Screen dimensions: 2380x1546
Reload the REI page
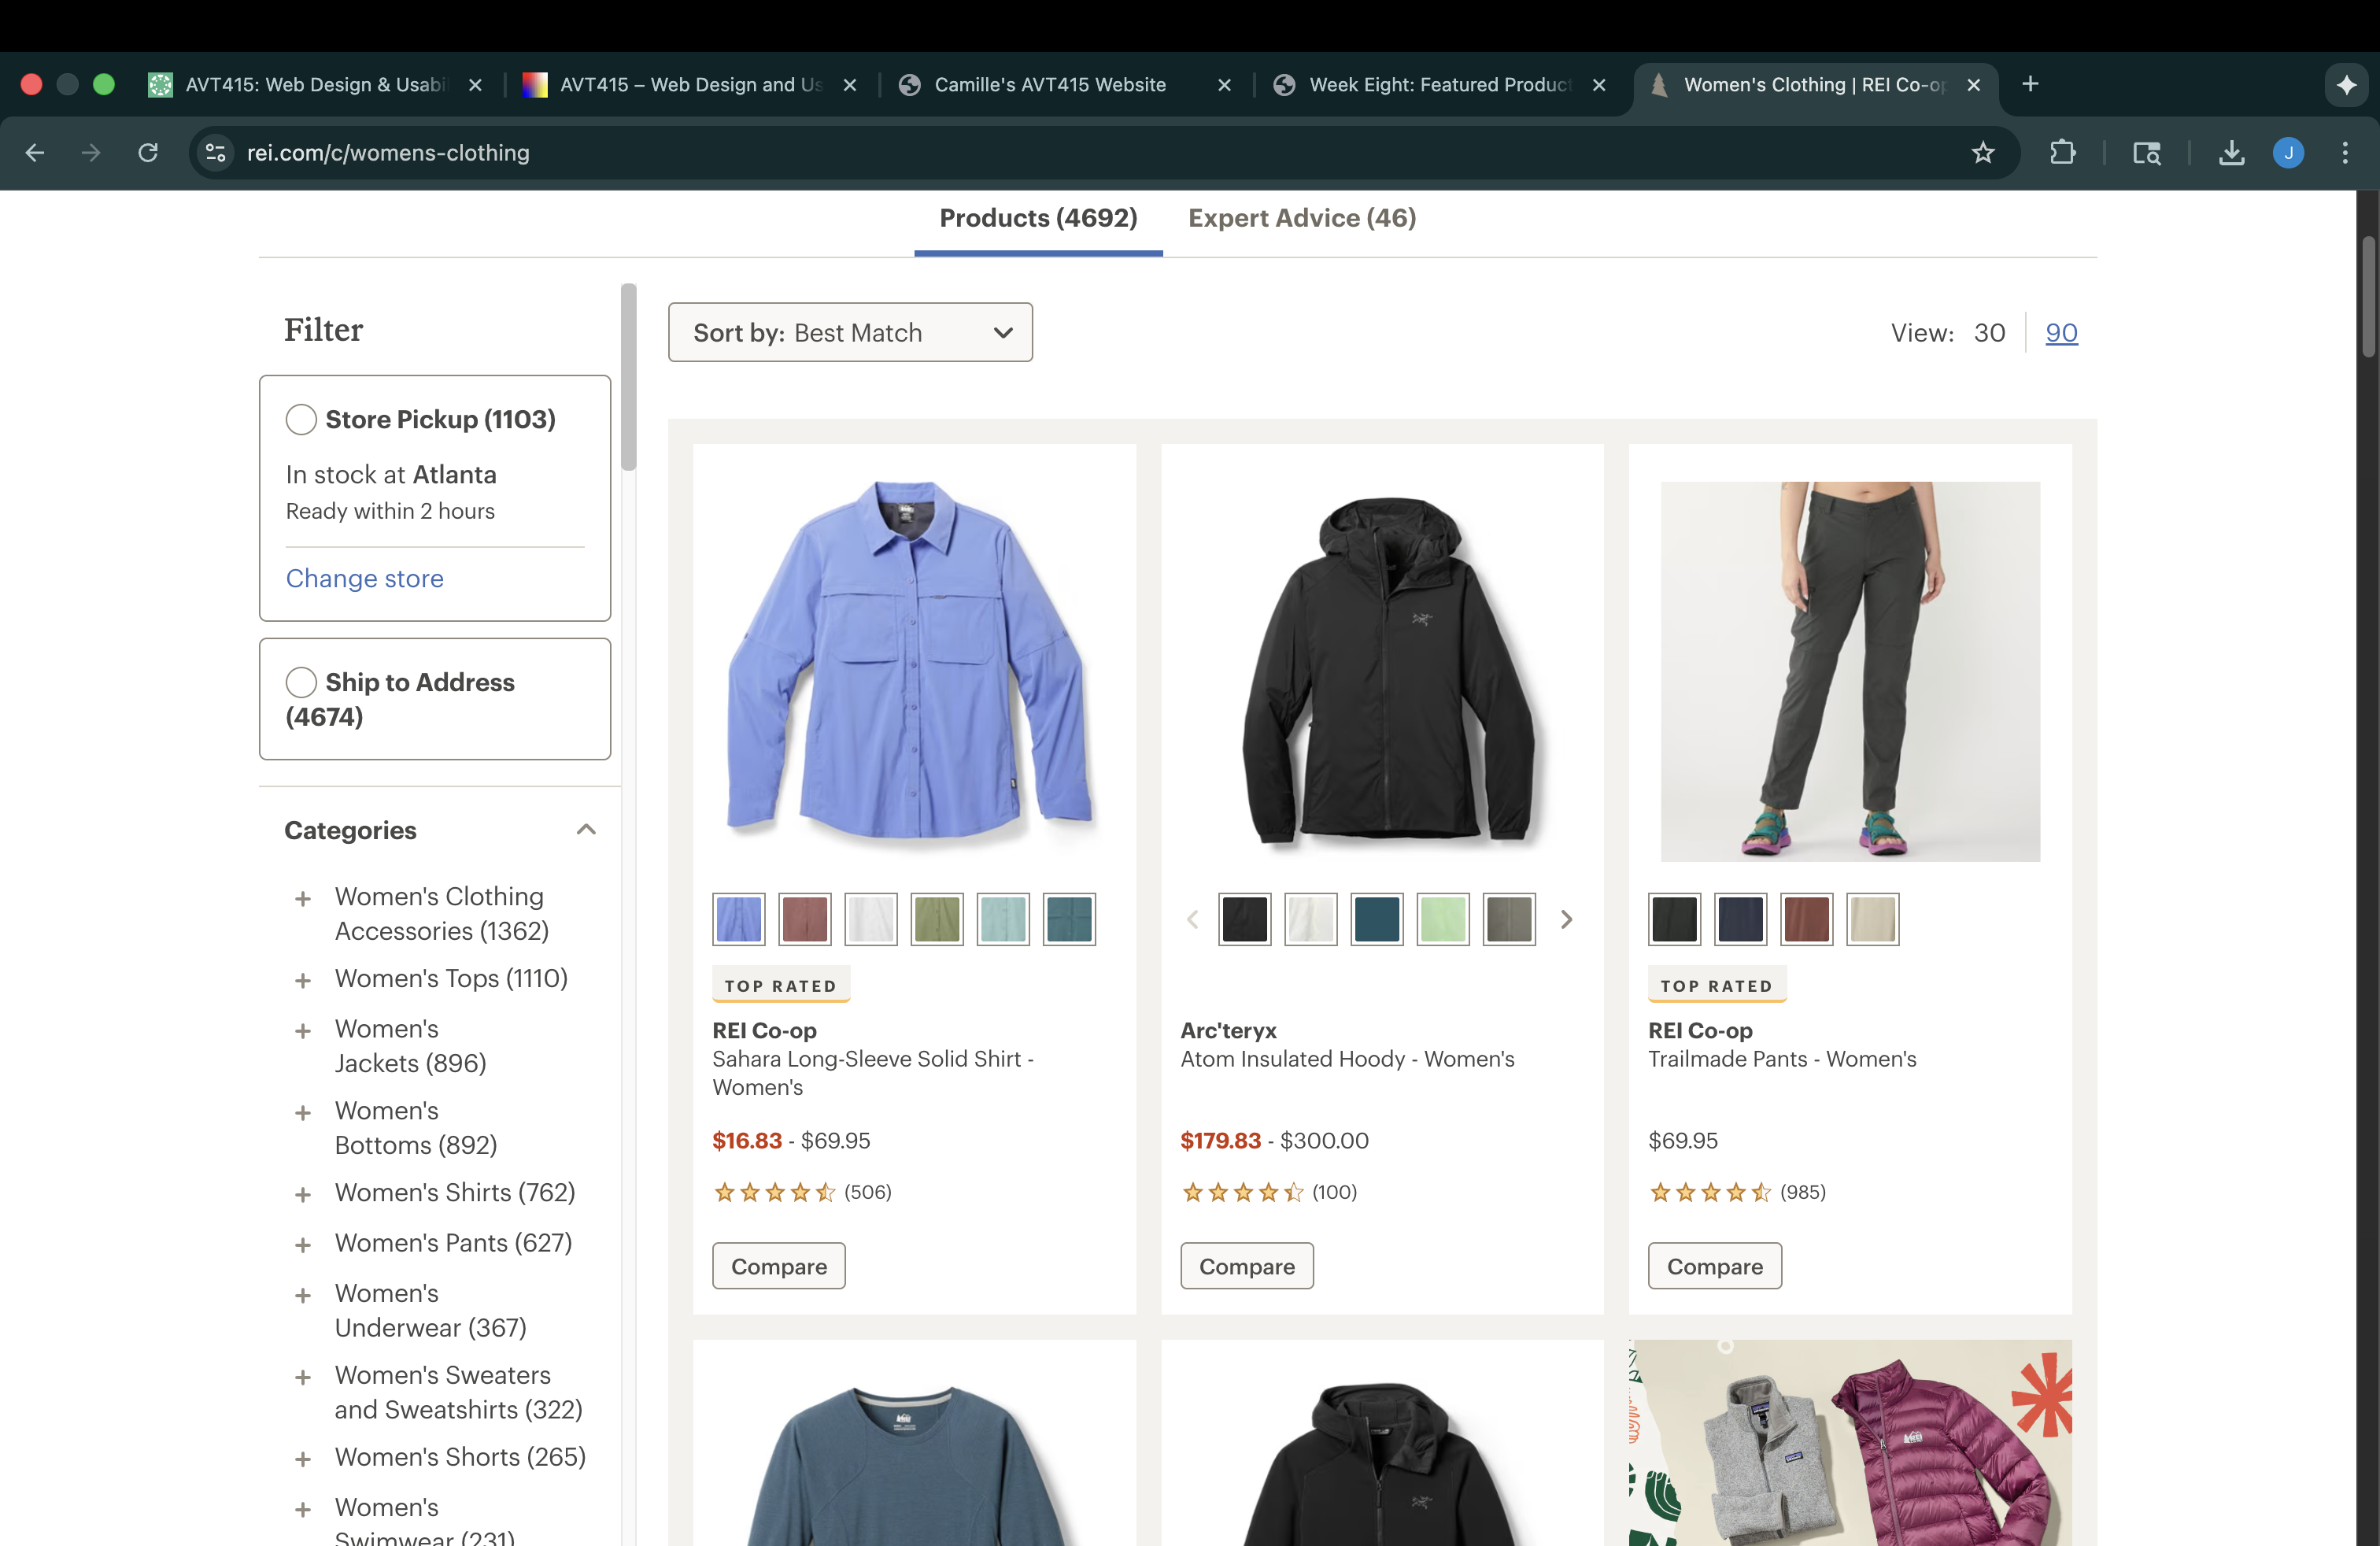coord(148,153)
